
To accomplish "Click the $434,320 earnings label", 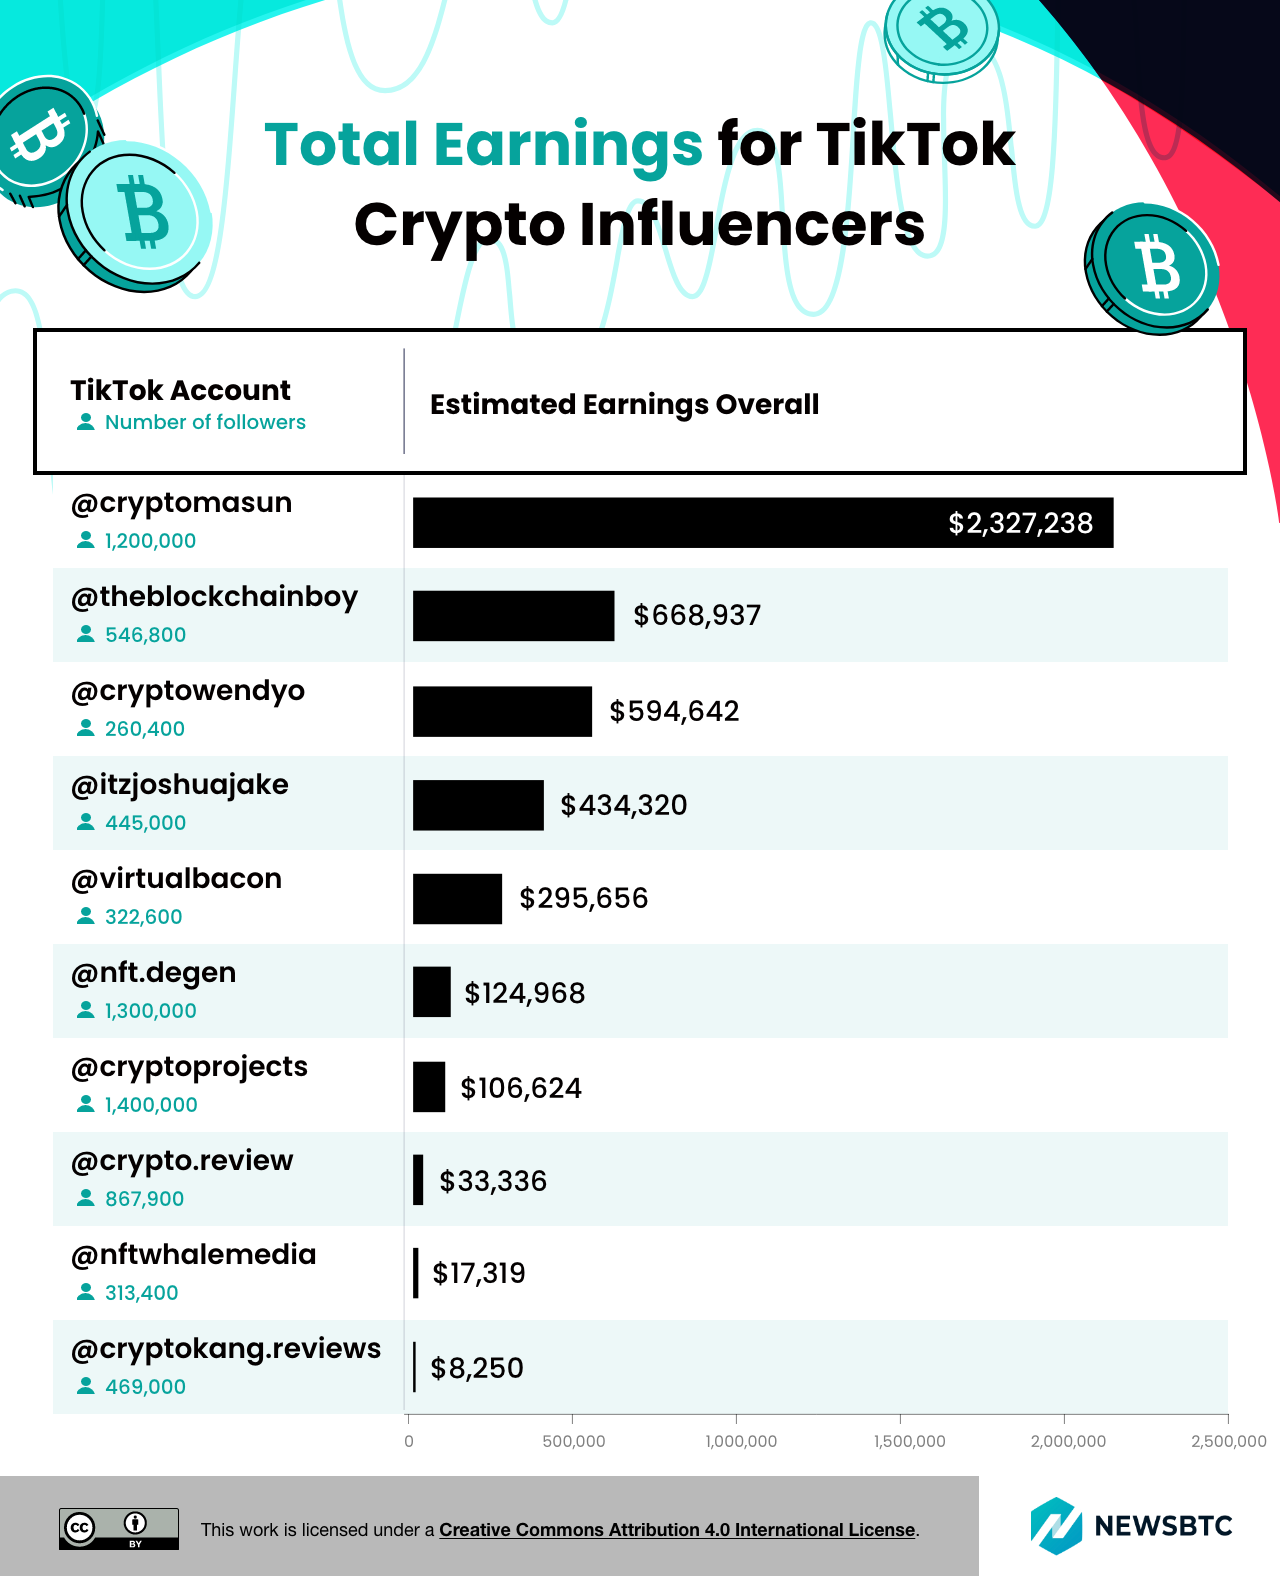I will coord(624,805).
